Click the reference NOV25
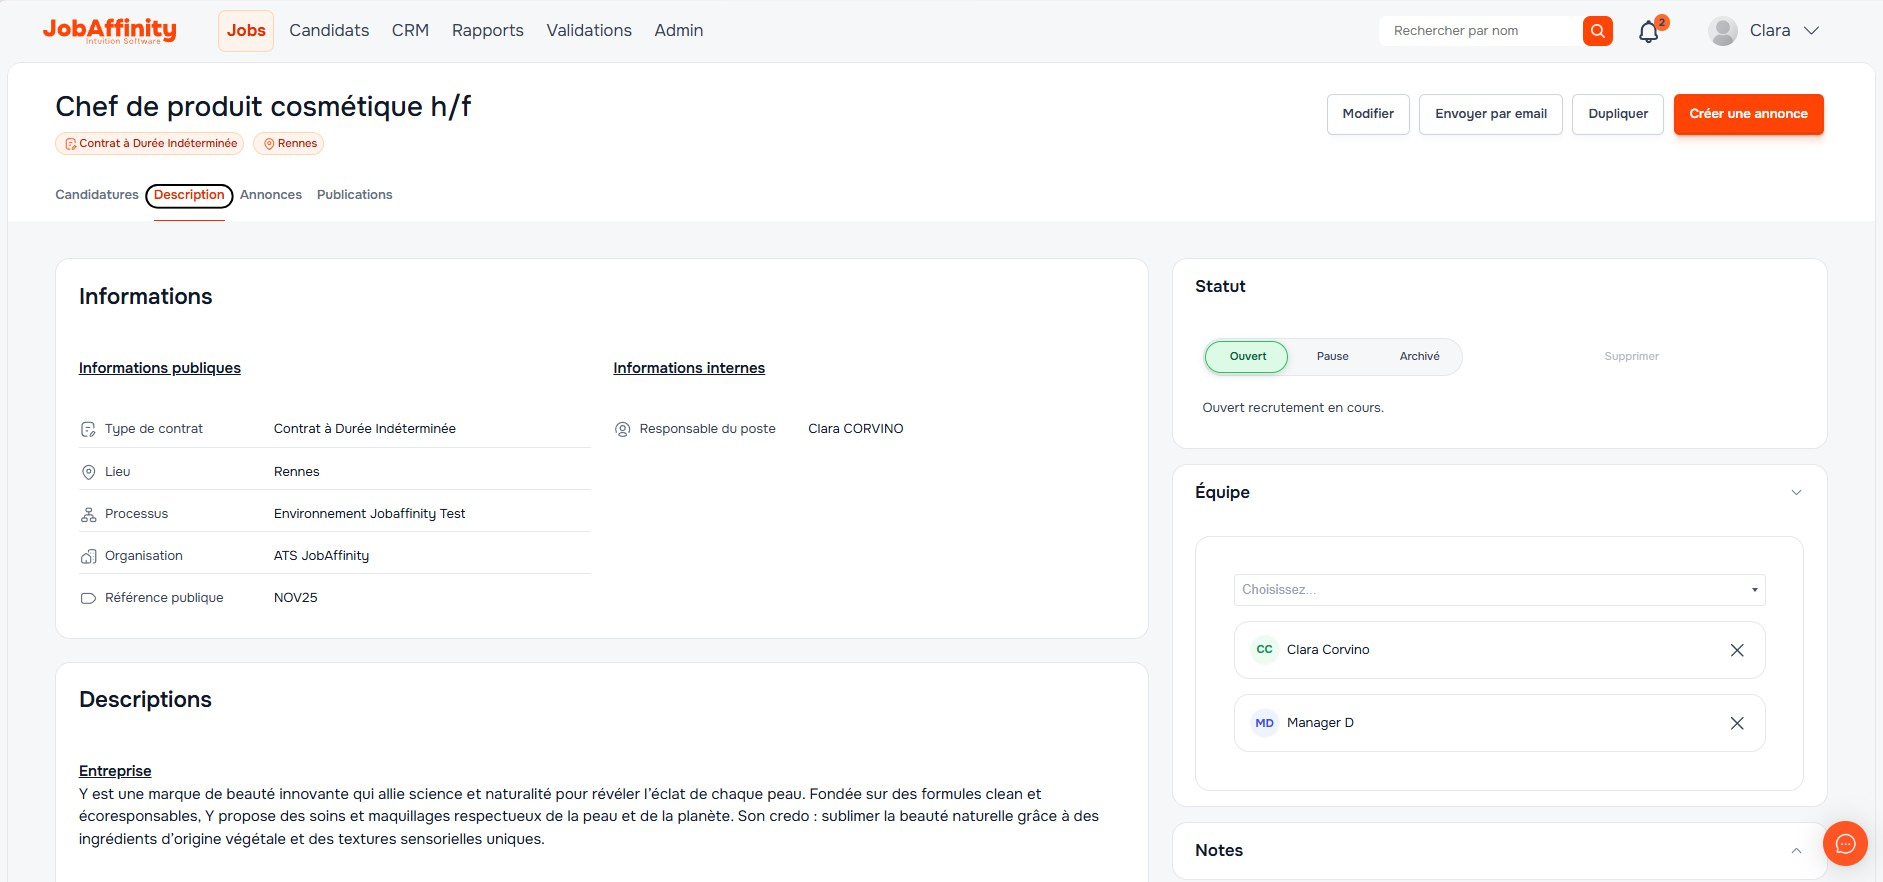The height and width of the screenshot is (882, 1883). tap(295, 598)
